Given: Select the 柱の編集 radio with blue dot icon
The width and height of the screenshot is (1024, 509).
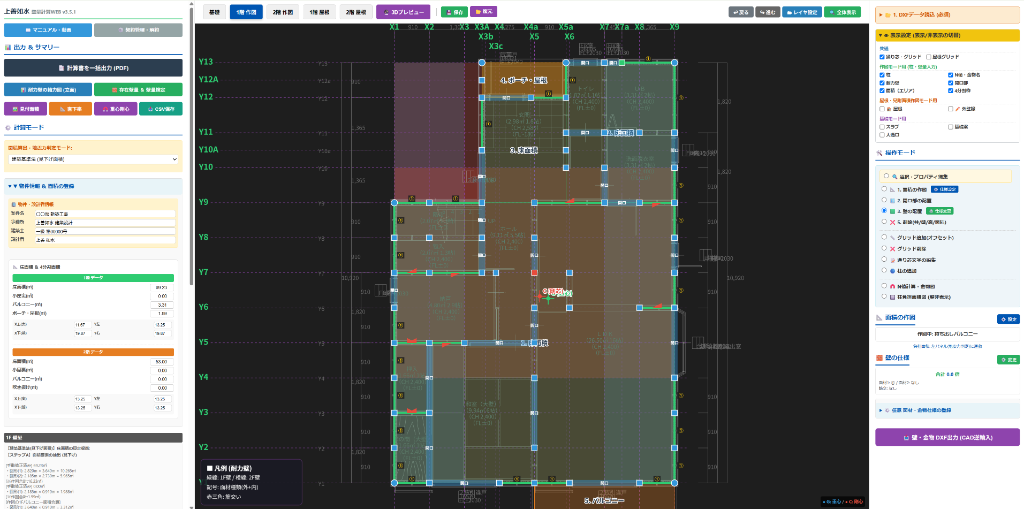Looking at the screenshot, I should [884, 270].
